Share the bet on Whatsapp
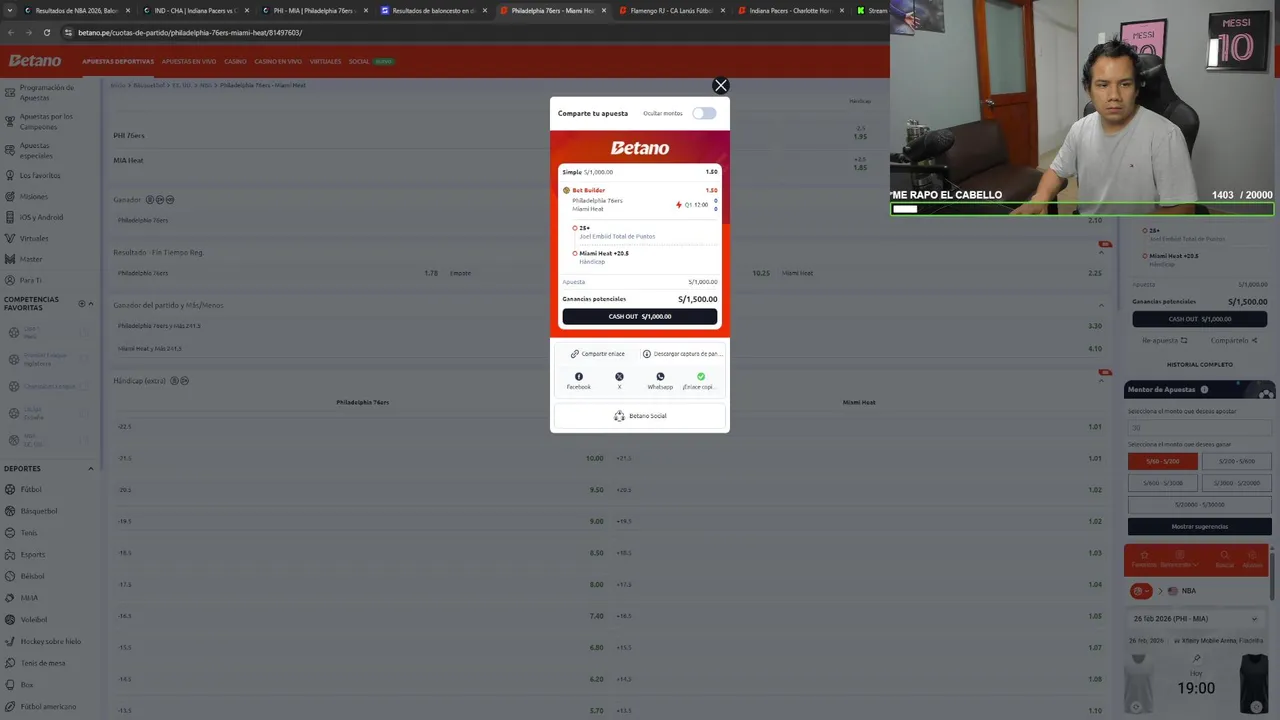Screen dimensions: 1280x720 (x=660, y=380)
